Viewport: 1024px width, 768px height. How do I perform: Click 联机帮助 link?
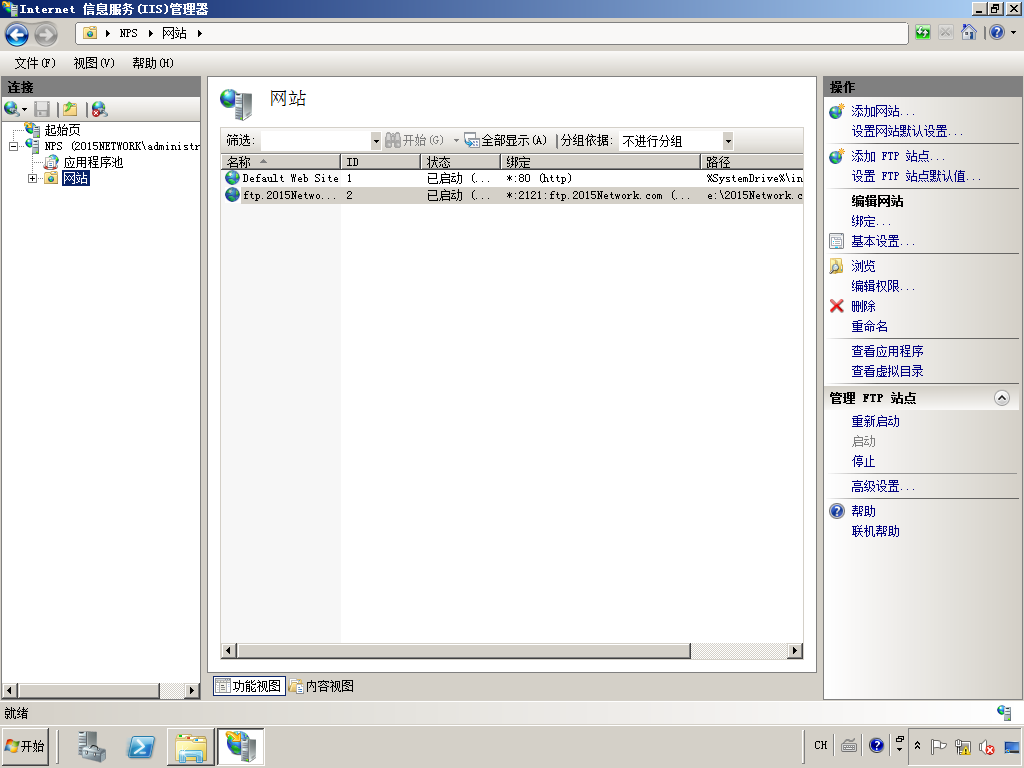click(875, 531)
